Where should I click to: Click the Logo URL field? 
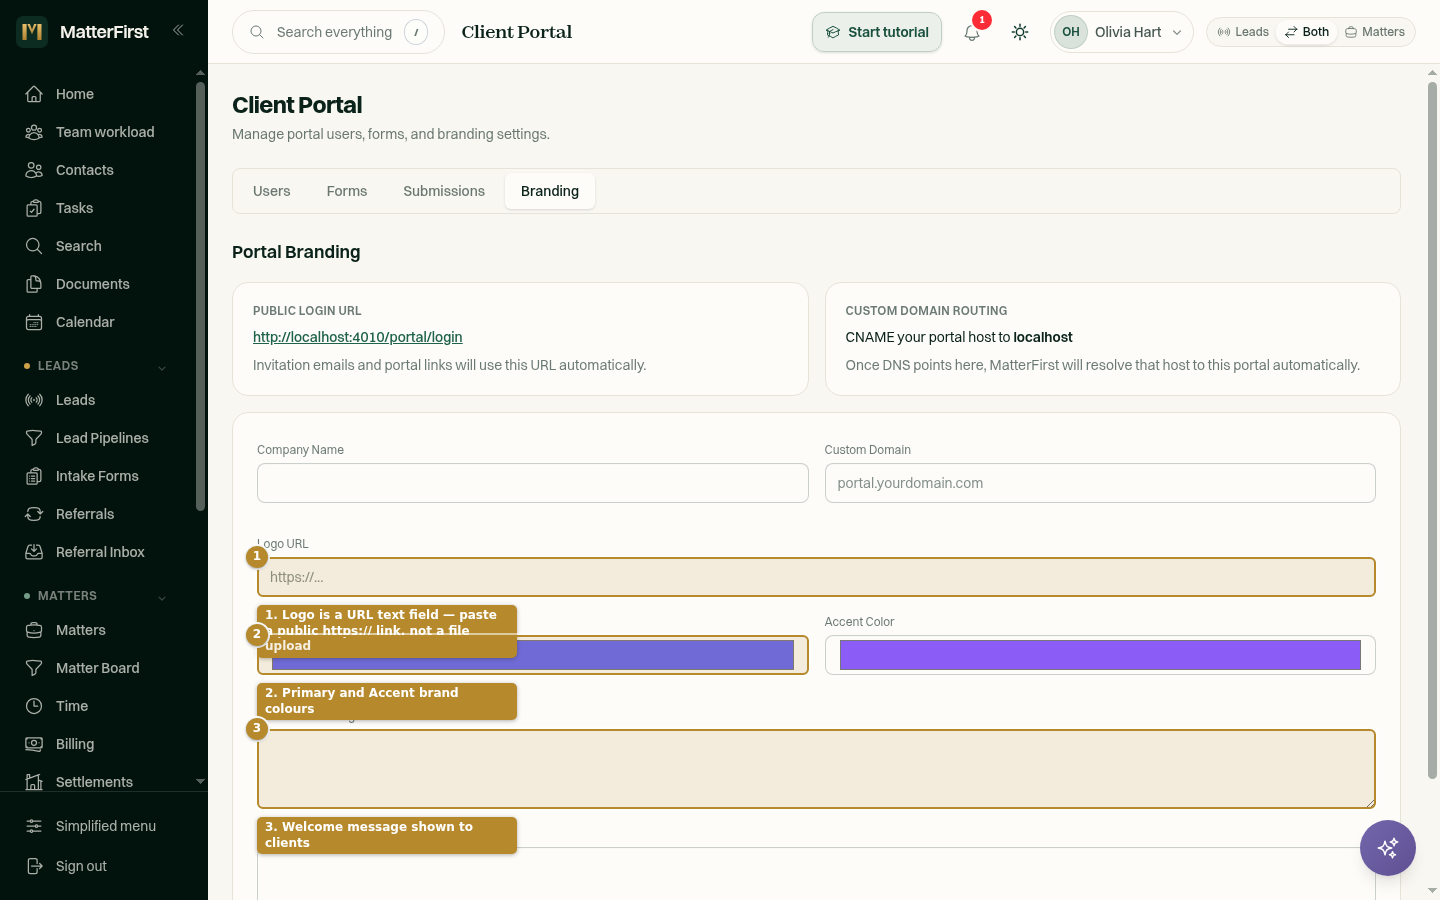coord(816,577)
